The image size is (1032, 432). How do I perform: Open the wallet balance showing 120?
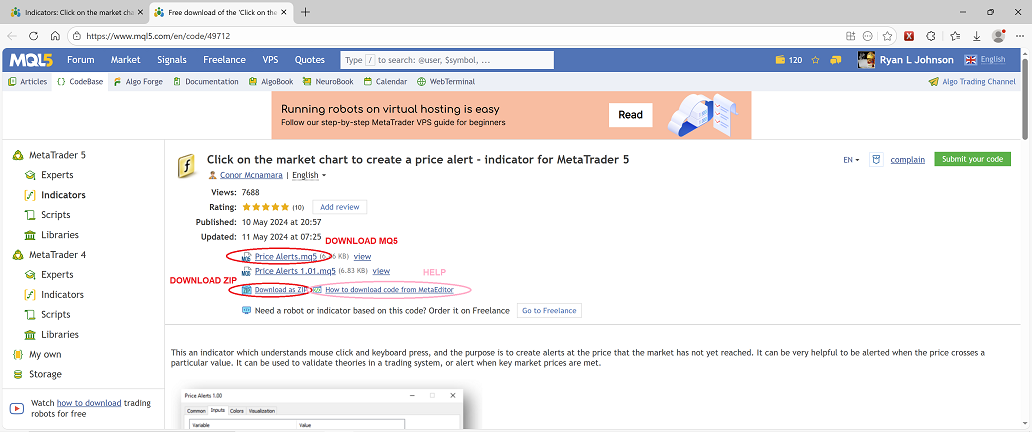[788, 60]
